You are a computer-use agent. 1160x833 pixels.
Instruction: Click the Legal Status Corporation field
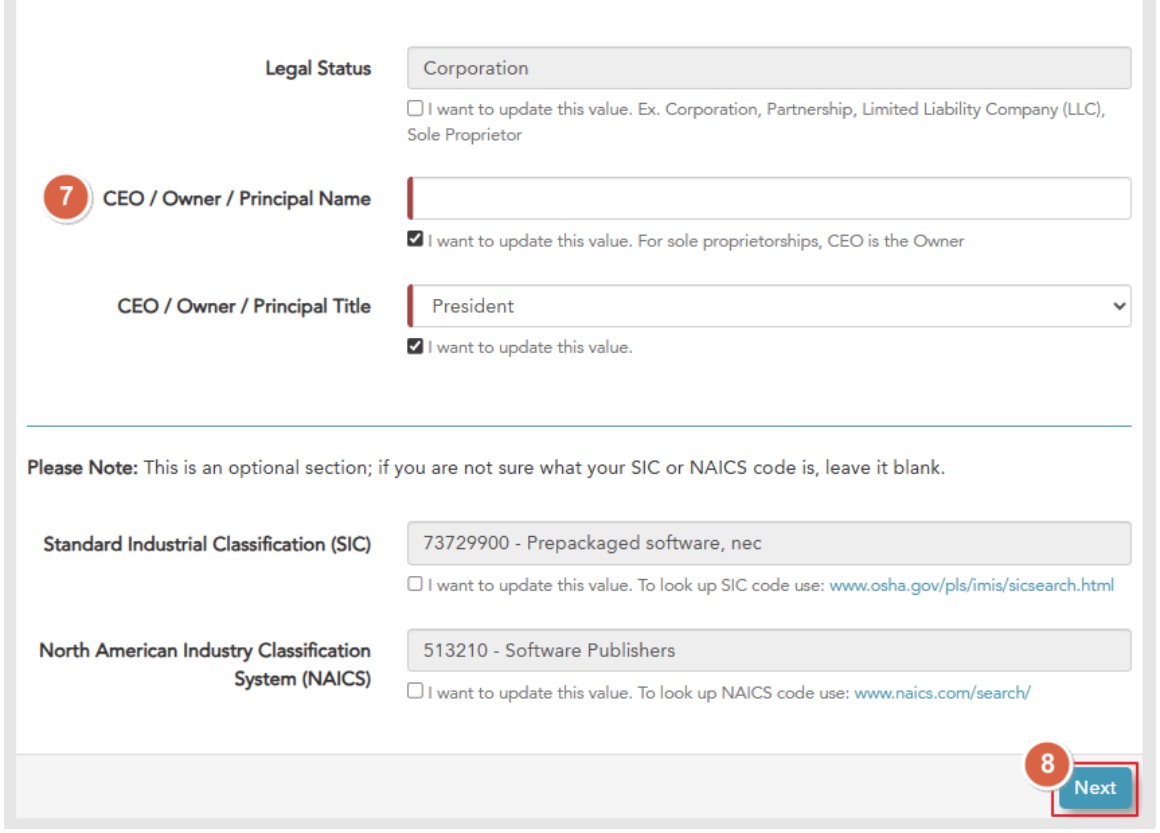pos(769,68)
